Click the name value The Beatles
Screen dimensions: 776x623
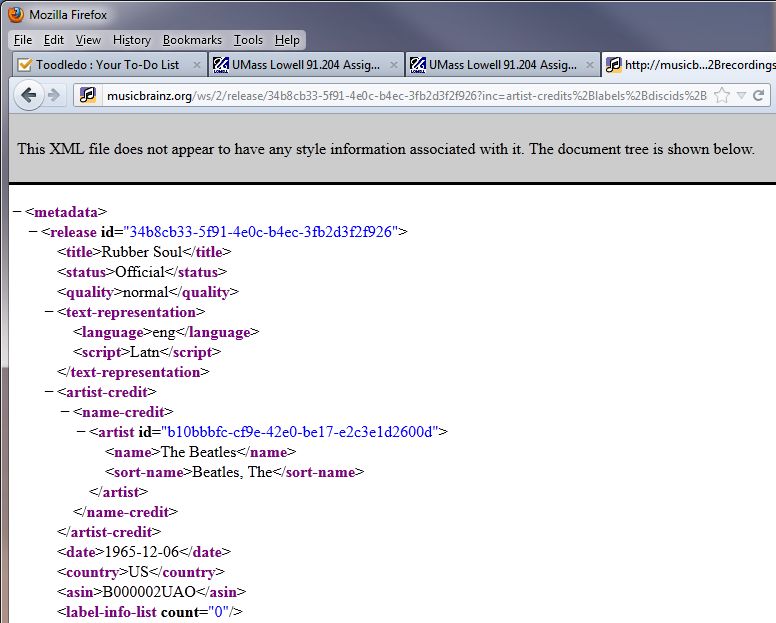point(198,452)
